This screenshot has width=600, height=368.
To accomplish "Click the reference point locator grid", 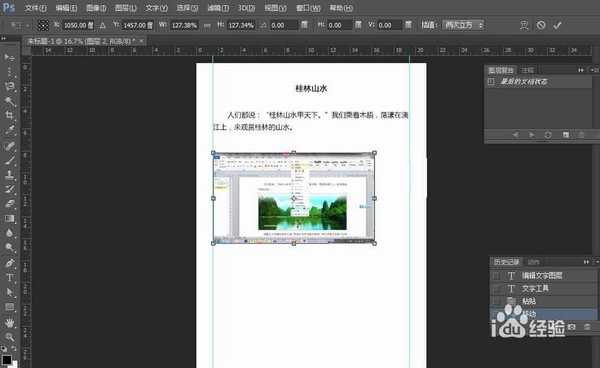I will pos(43,25).
